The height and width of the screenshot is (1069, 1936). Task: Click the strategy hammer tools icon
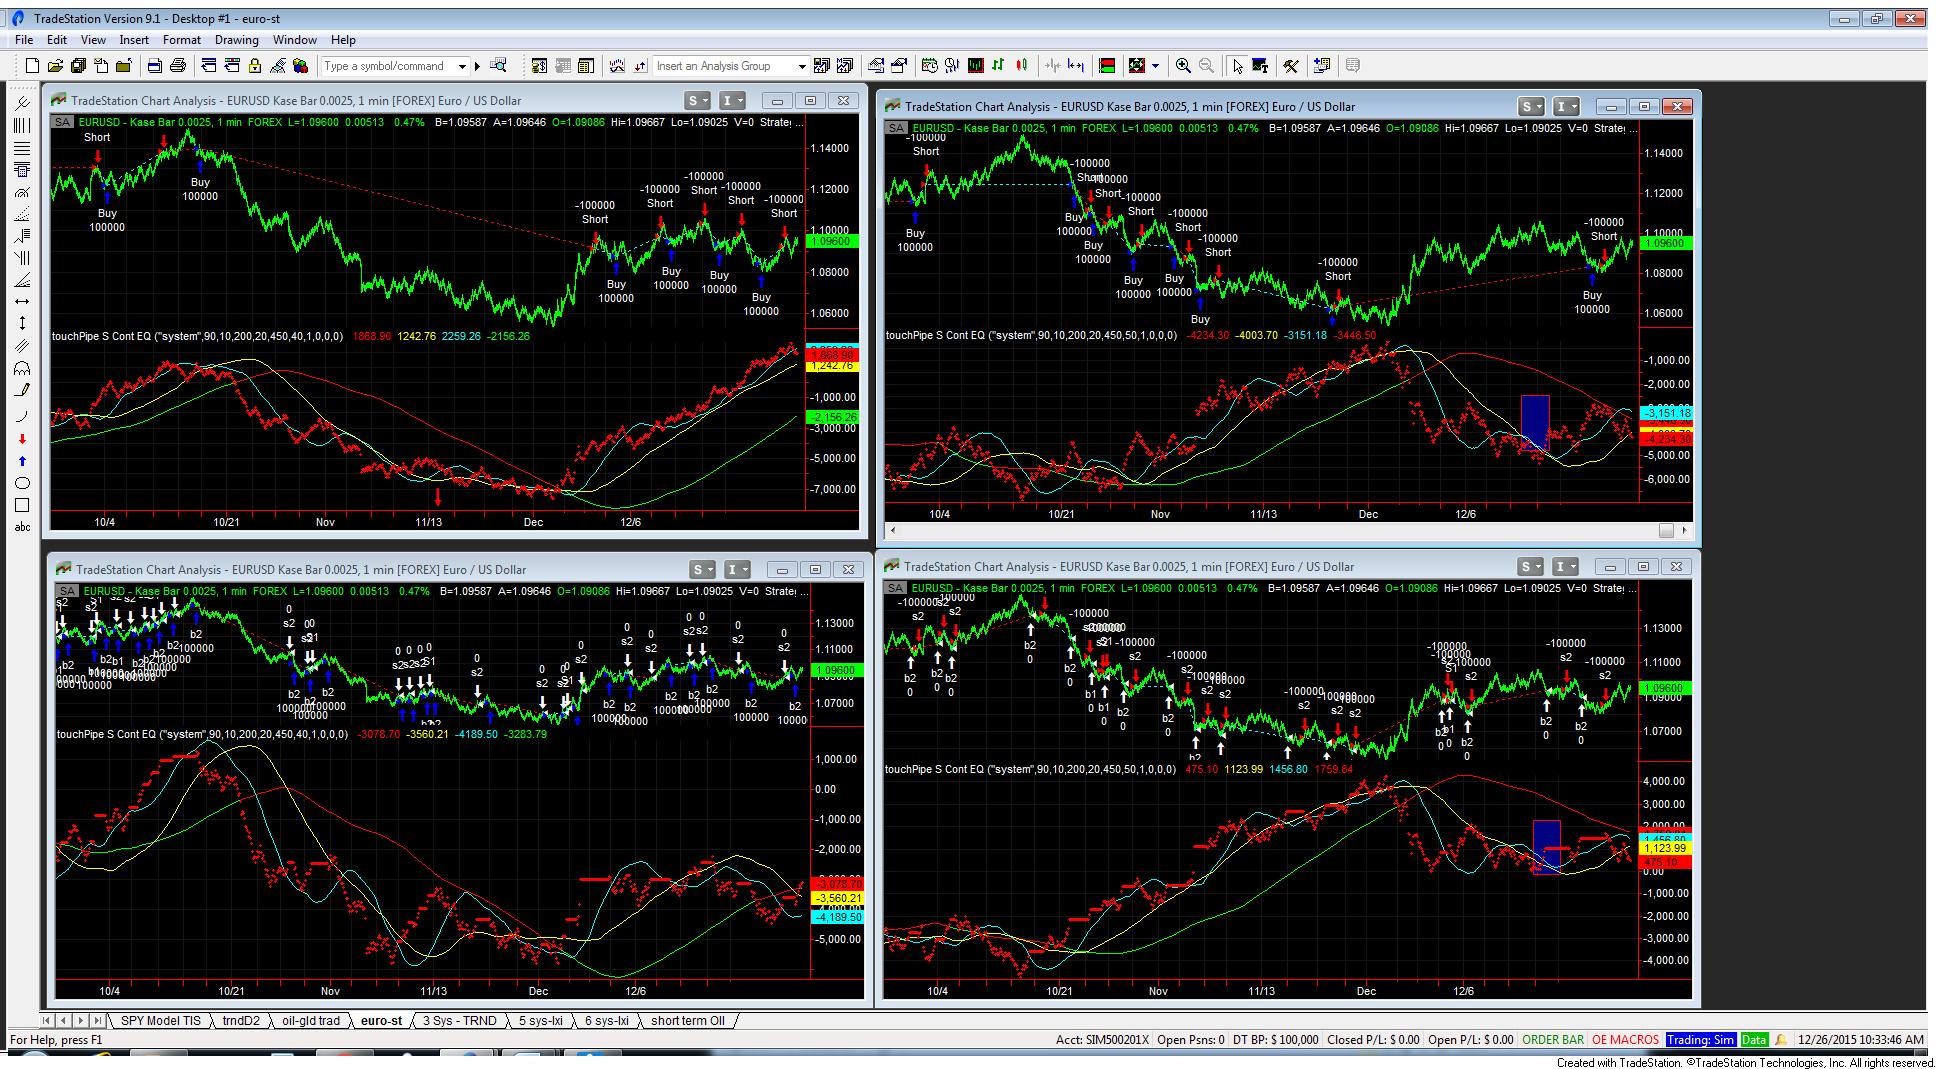click(x=1291, y=66)
